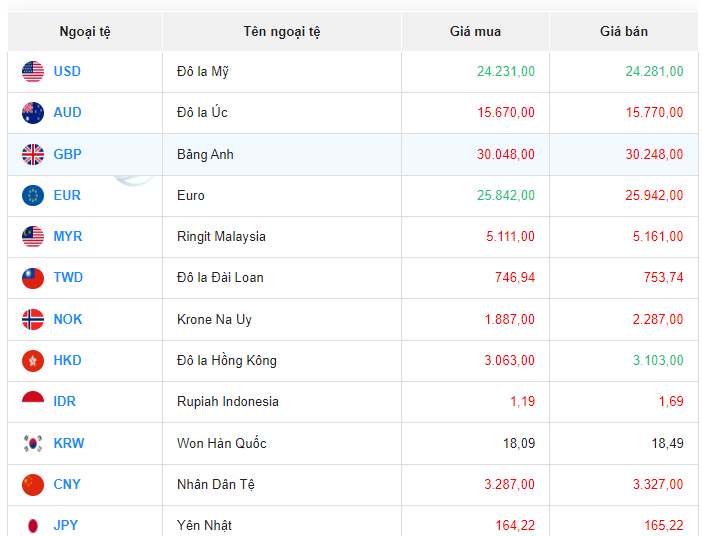Click the European Union flag icon
Image resolution: width=702 pixels, height=536 pixels.
33,195
